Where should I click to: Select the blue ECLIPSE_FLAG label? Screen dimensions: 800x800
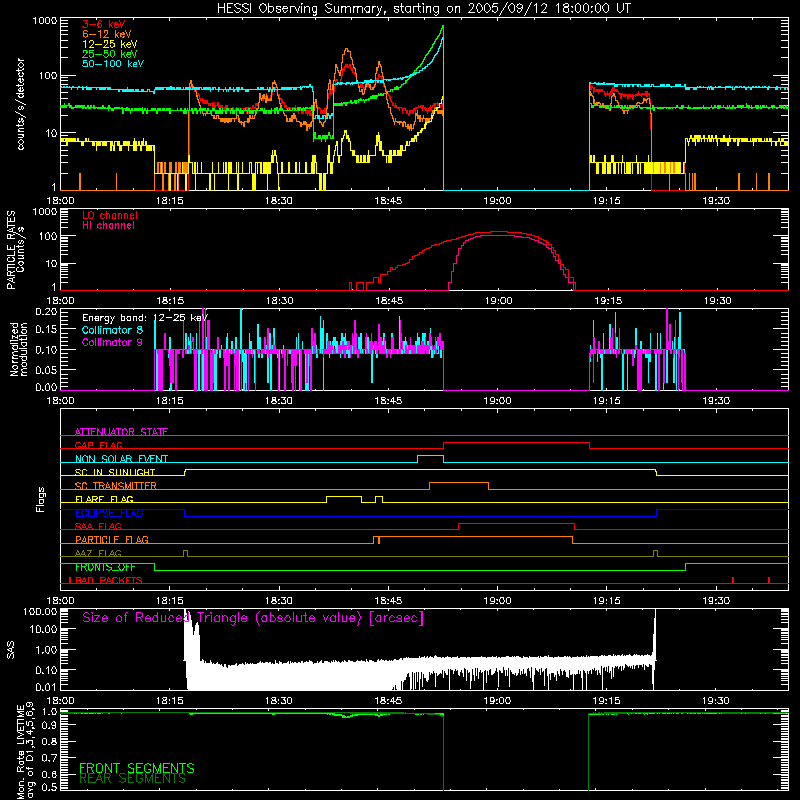[x=109, y=513]
